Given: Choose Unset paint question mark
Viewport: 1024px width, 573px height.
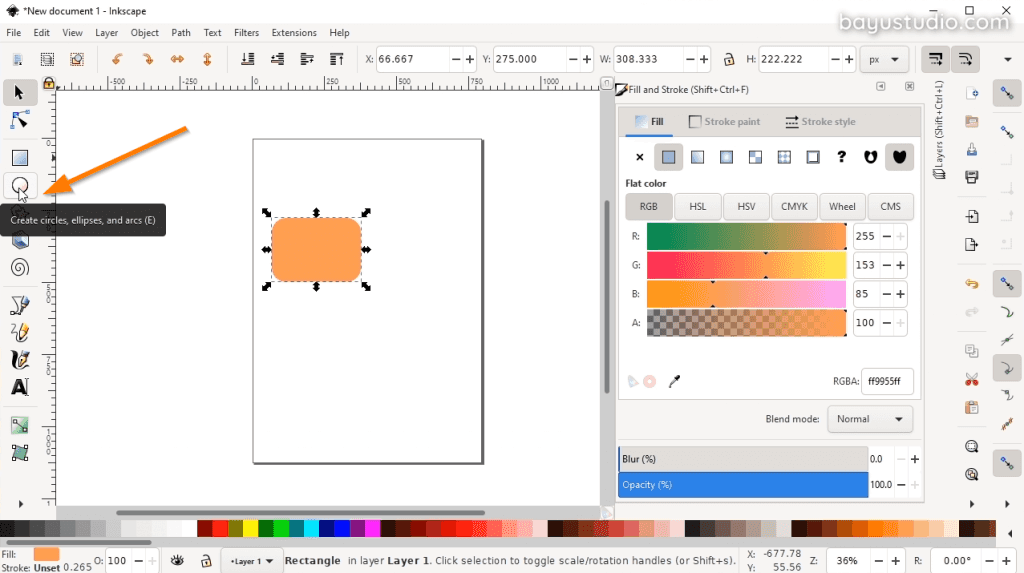Looking at the screenshot, I should [841, 157].
